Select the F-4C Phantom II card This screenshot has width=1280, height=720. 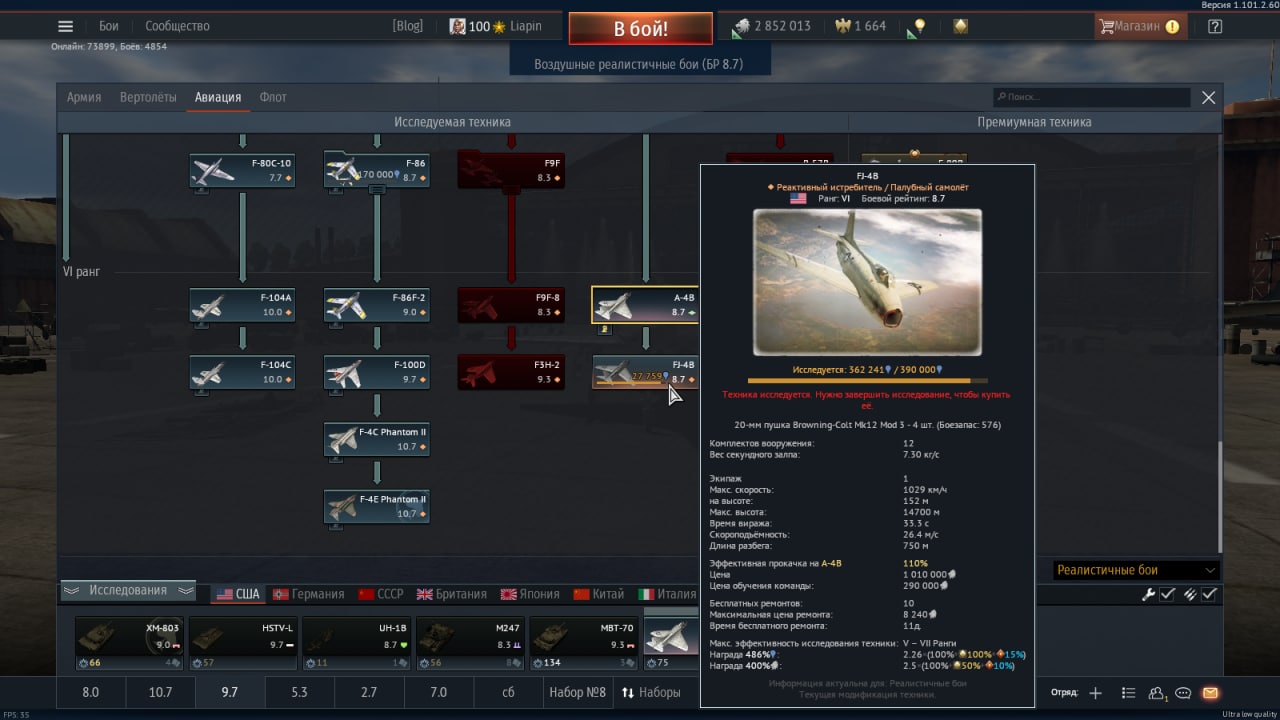pos(376,439)
